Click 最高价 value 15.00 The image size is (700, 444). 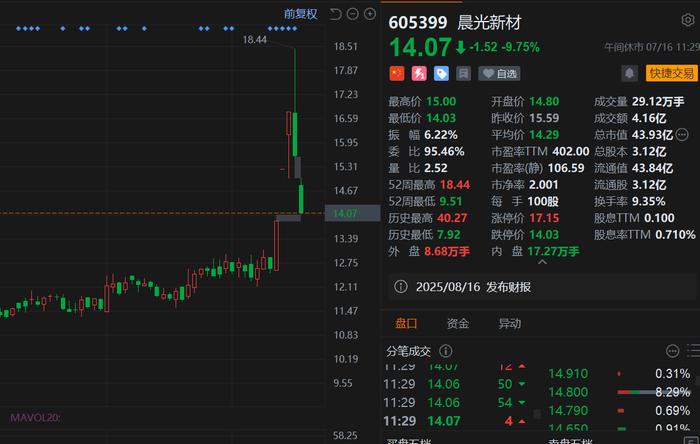point(441,101)
